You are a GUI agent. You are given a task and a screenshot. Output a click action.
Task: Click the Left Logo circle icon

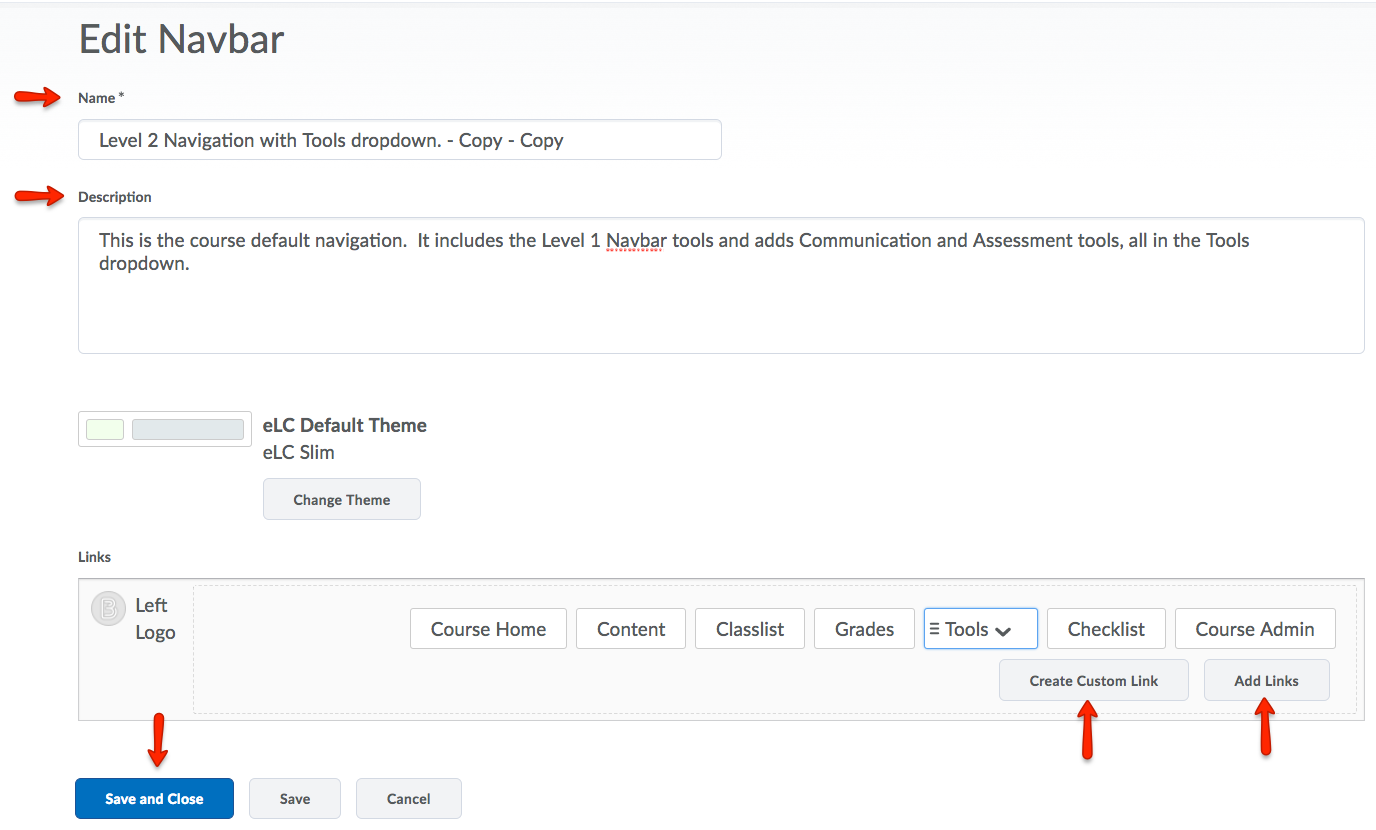pos(108,609)
